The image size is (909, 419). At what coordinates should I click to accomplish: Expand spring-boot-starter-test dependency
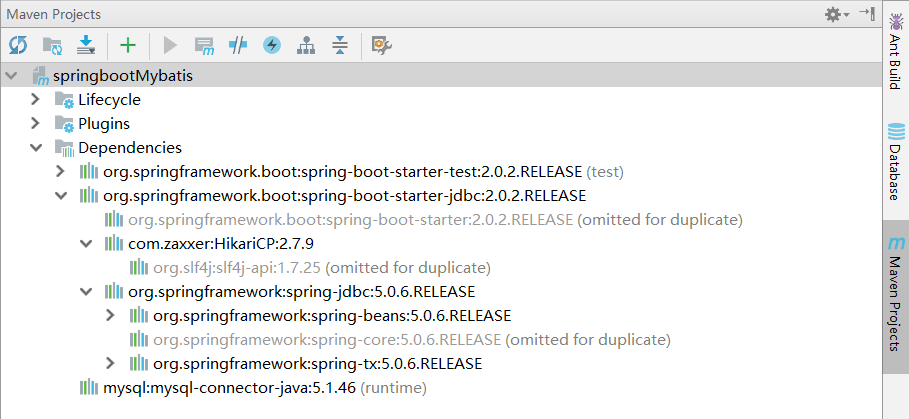click(60, 171)
